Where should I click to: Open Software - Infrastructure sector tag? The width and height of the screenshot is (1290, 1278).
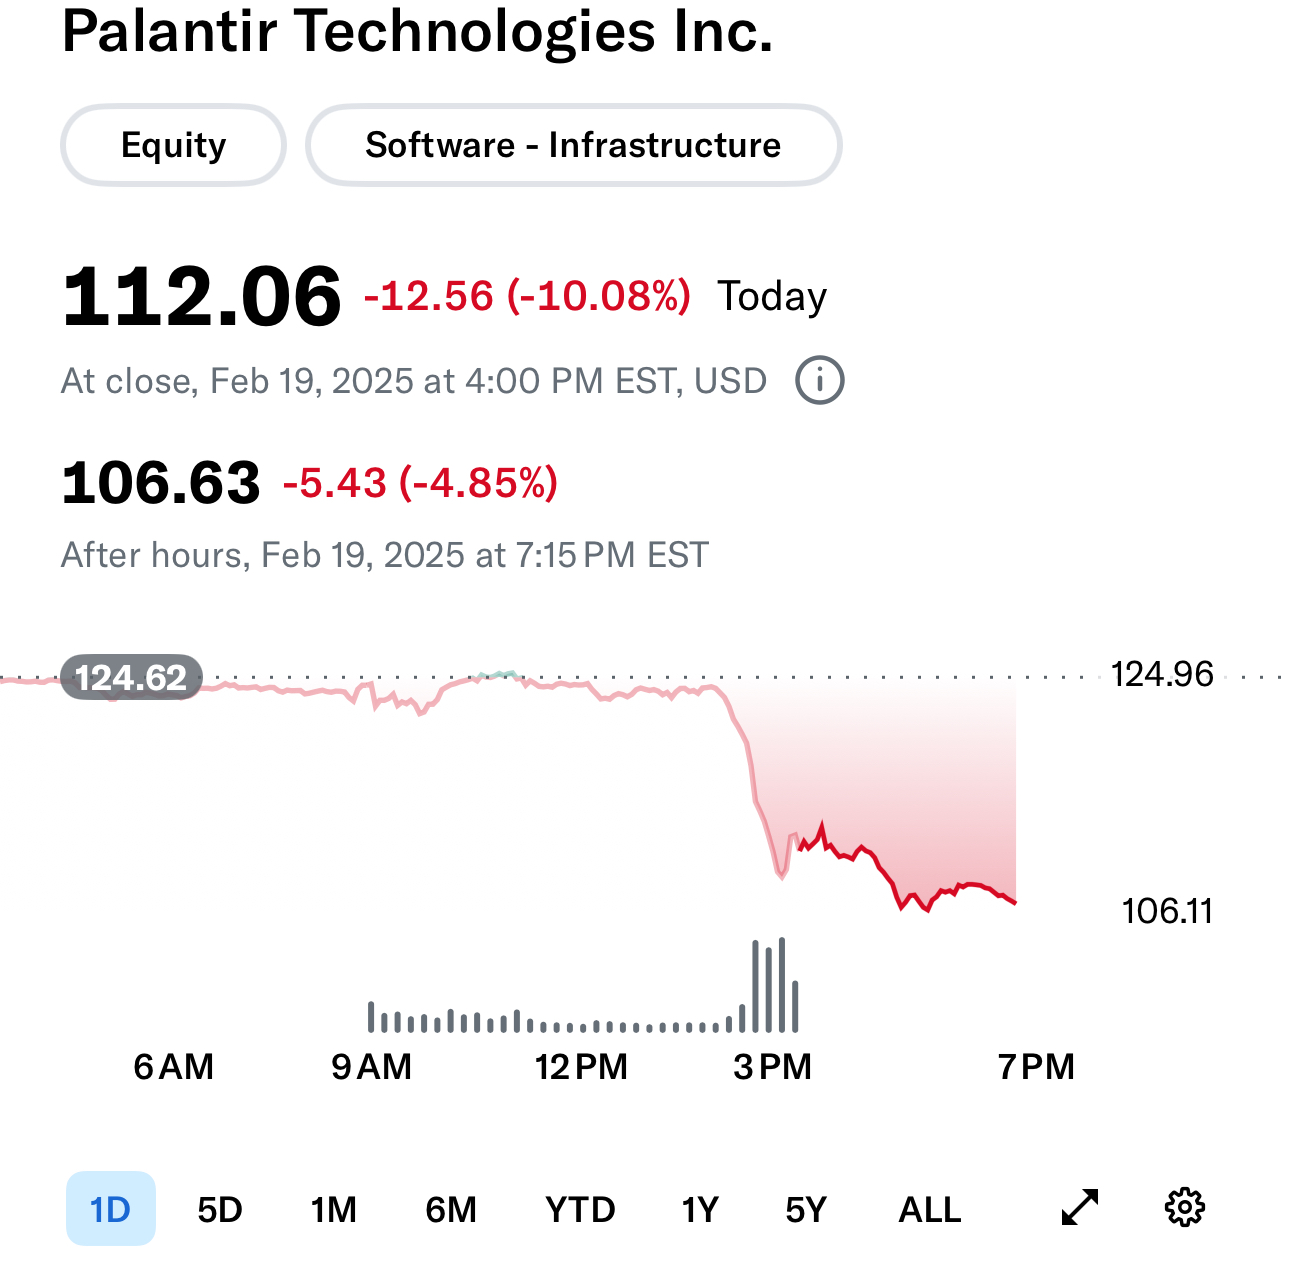pos(573,145)
